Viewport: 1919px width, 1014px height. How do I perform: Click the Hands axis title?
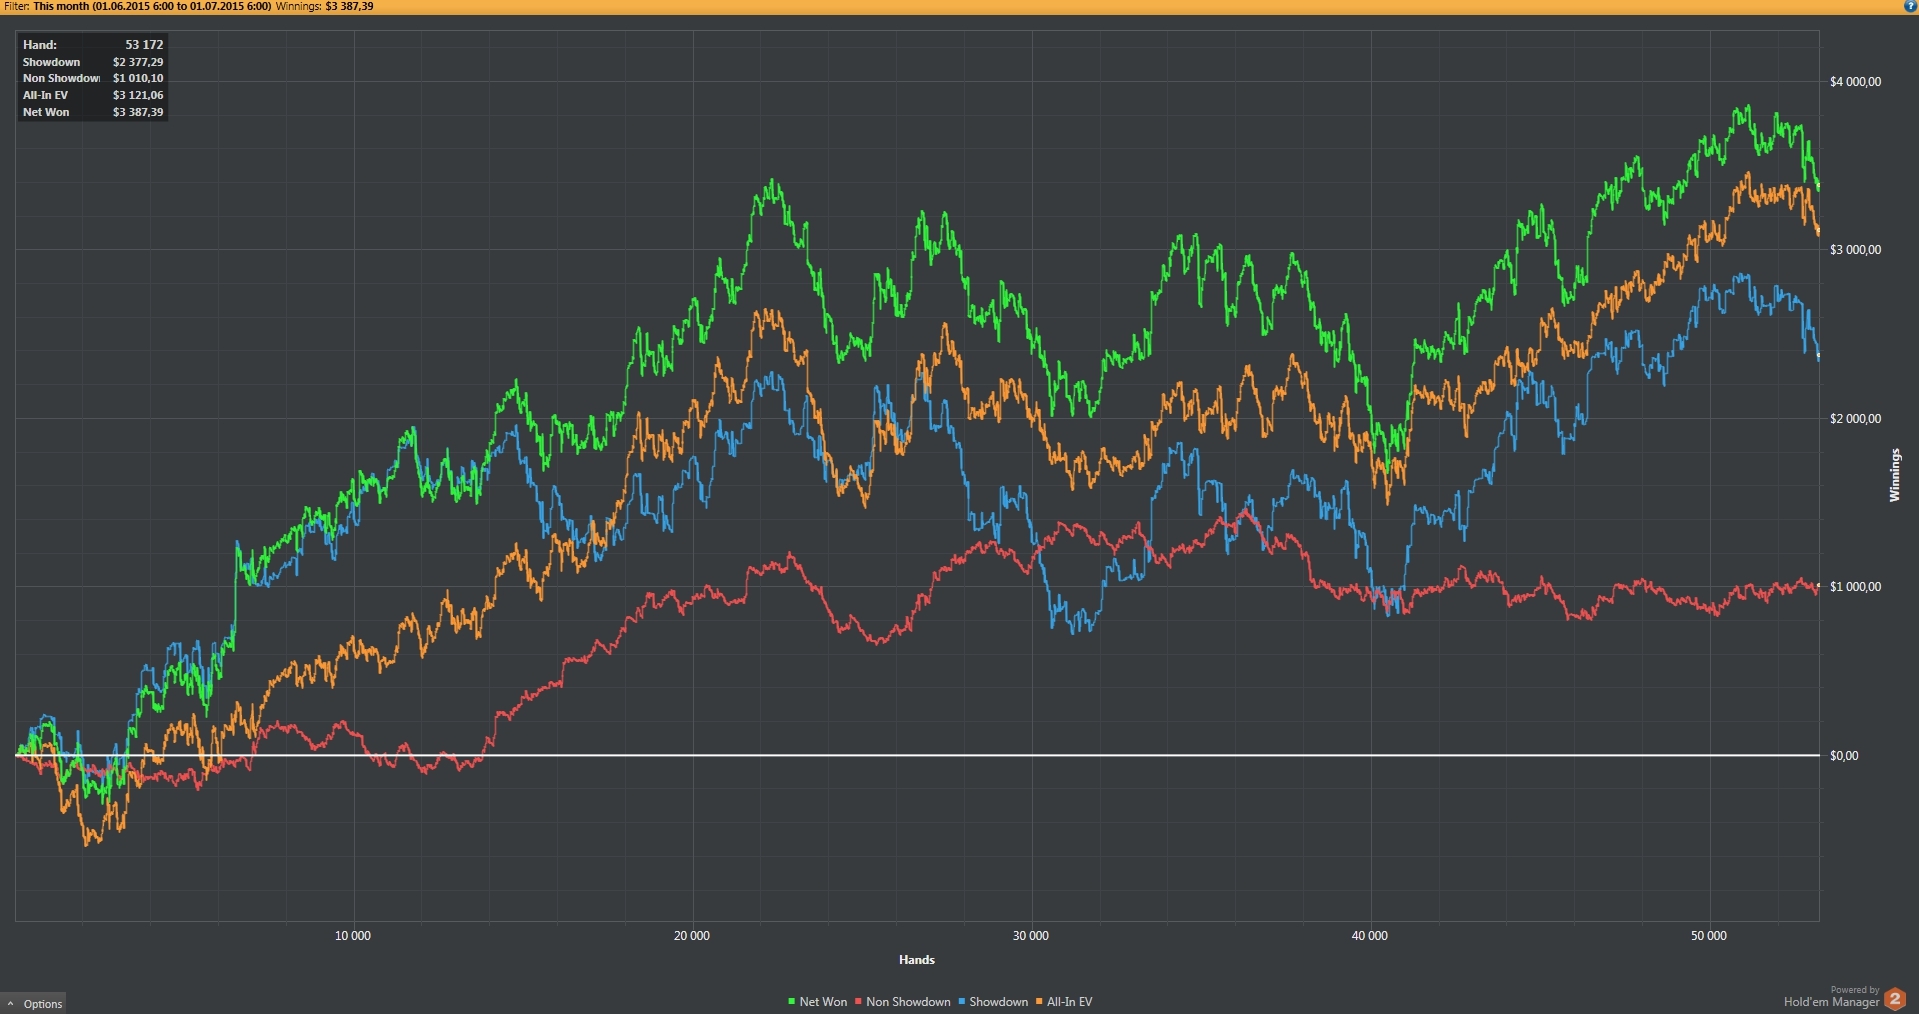tap(916, 960)
